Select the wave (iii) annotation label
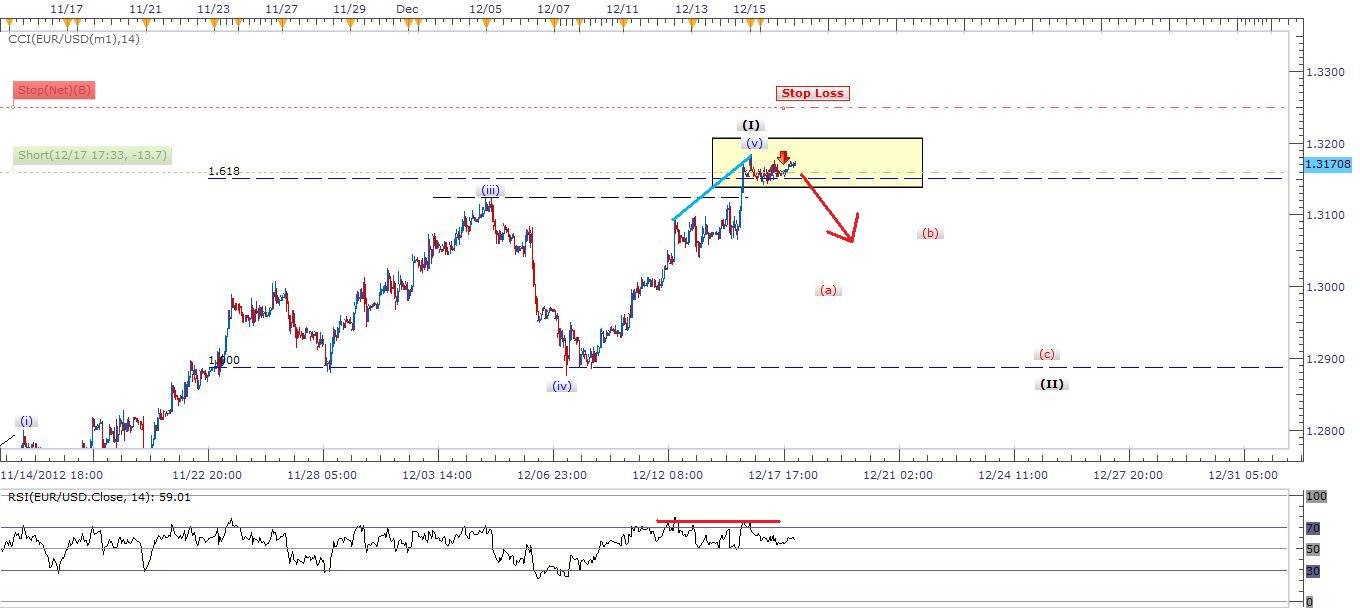 pyautogui.click(x=489, y=190)
